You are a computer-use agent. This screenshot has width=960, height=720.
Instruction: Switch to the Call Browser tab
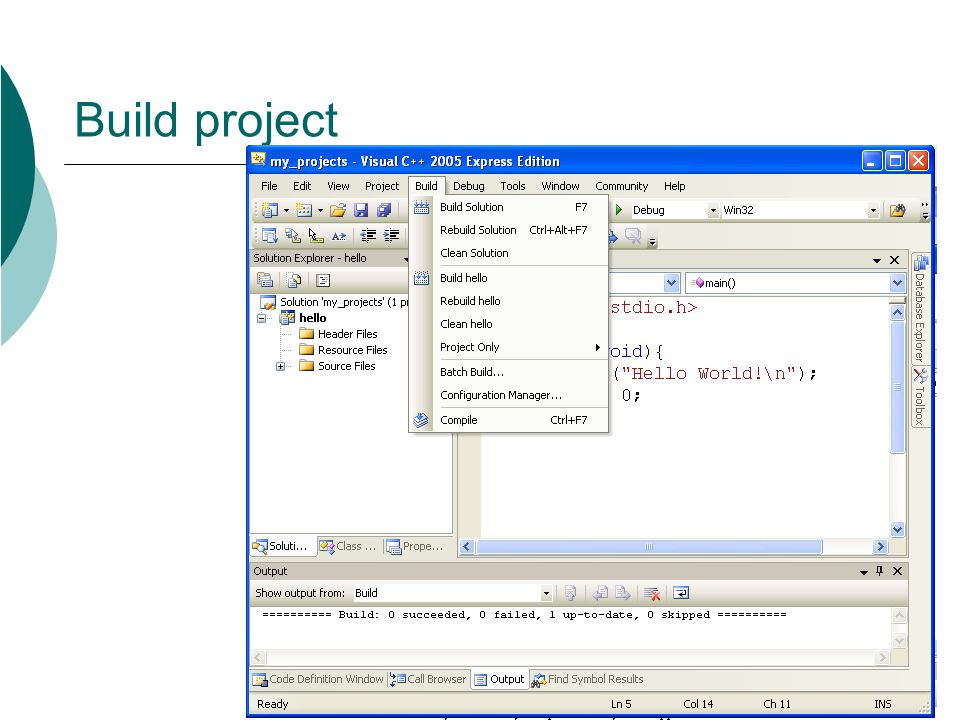coord(428,679)
